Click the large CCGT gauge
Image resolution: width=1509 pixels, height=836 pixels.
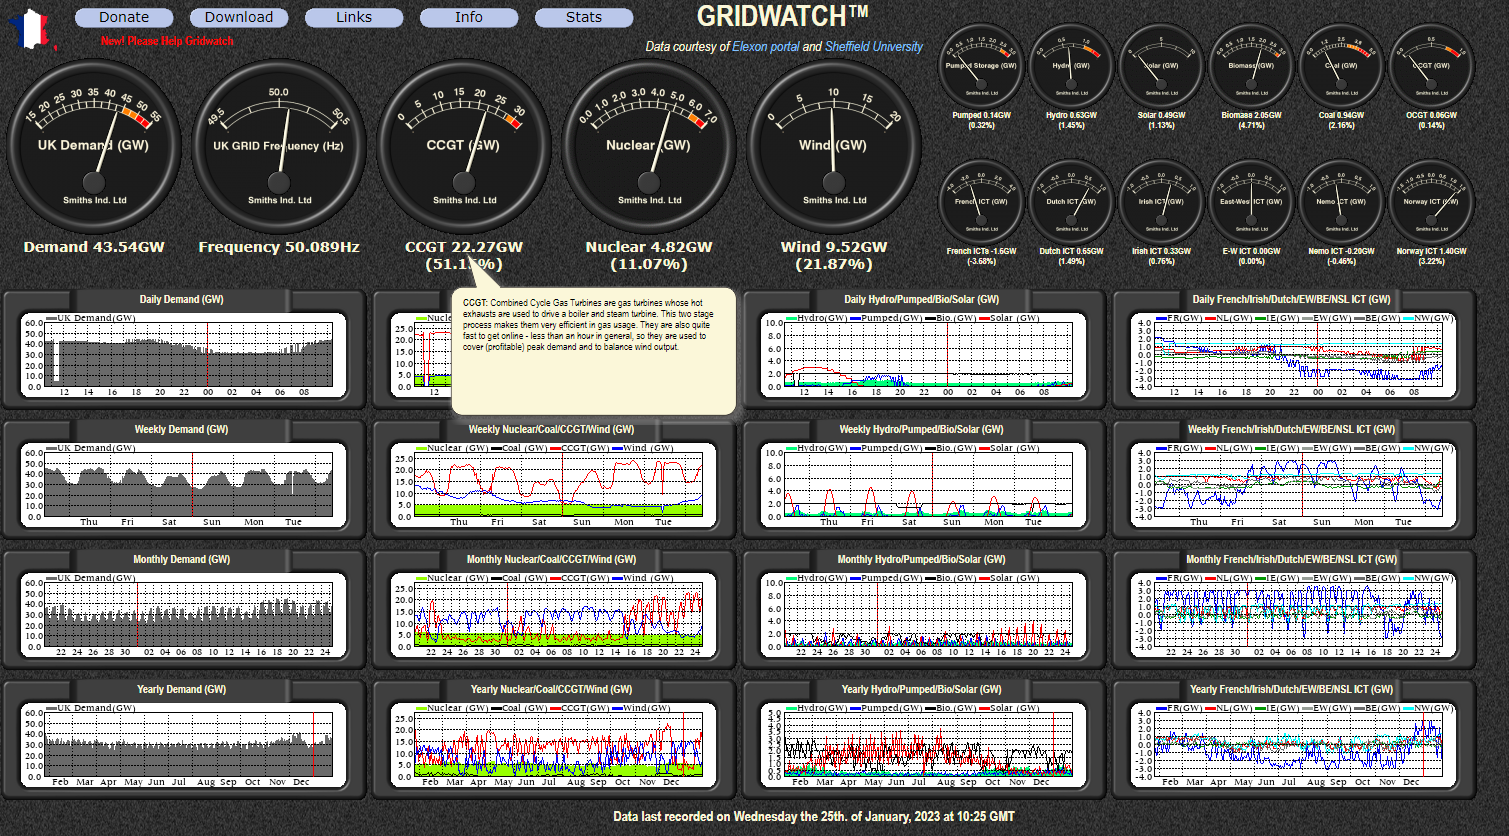[464, 146]
